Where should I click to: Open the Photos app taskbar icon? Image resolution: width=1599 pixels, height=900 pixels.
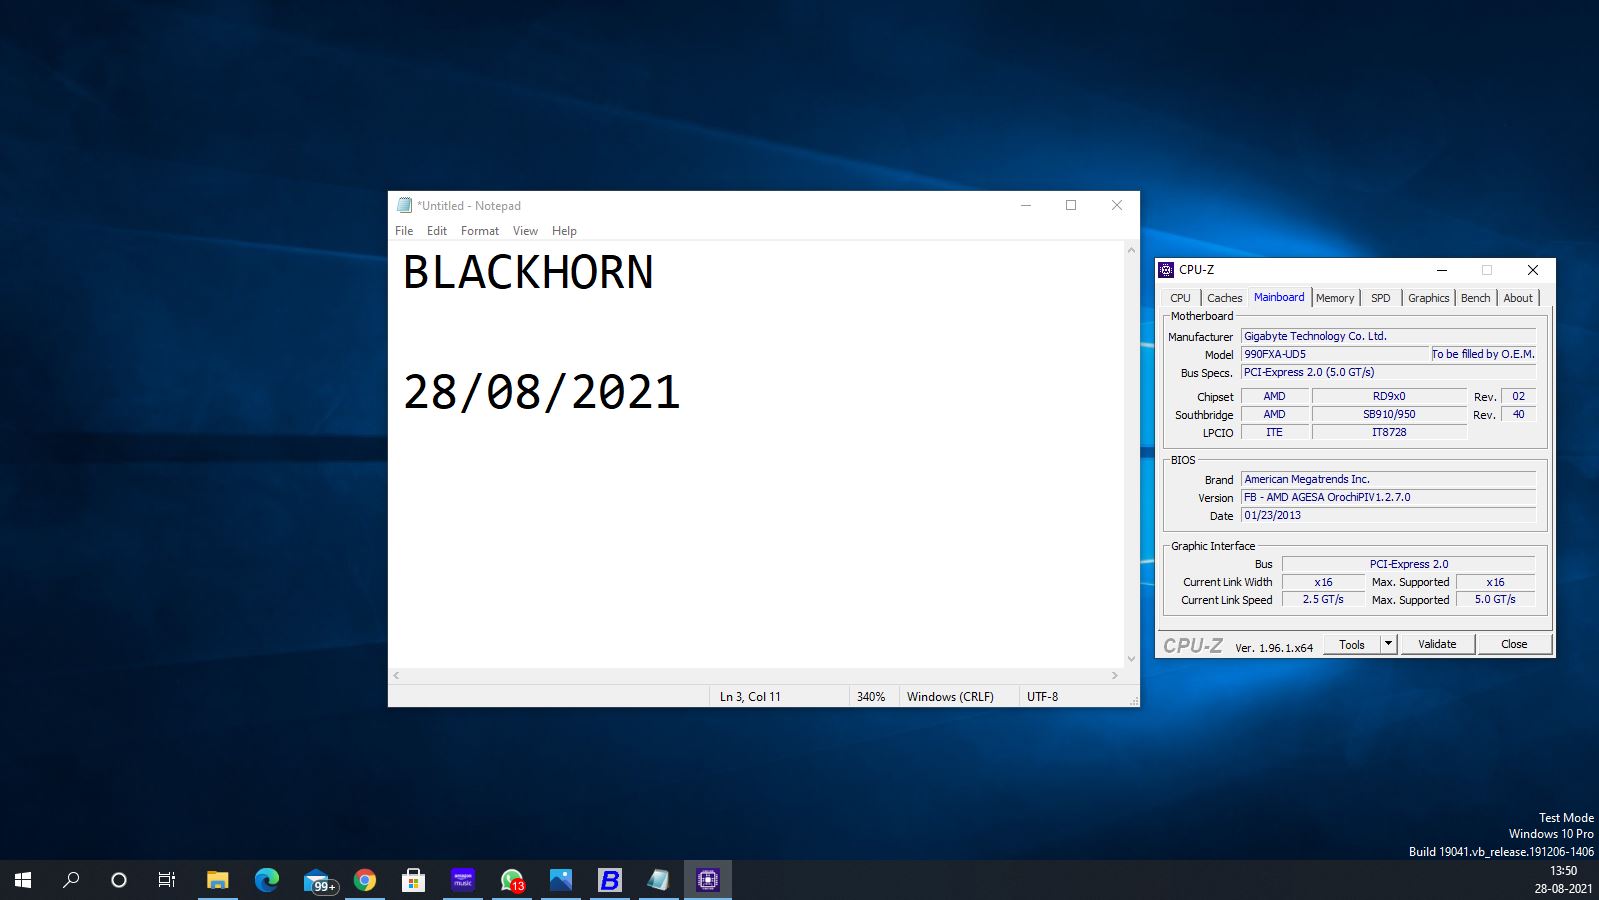[561, 880]
